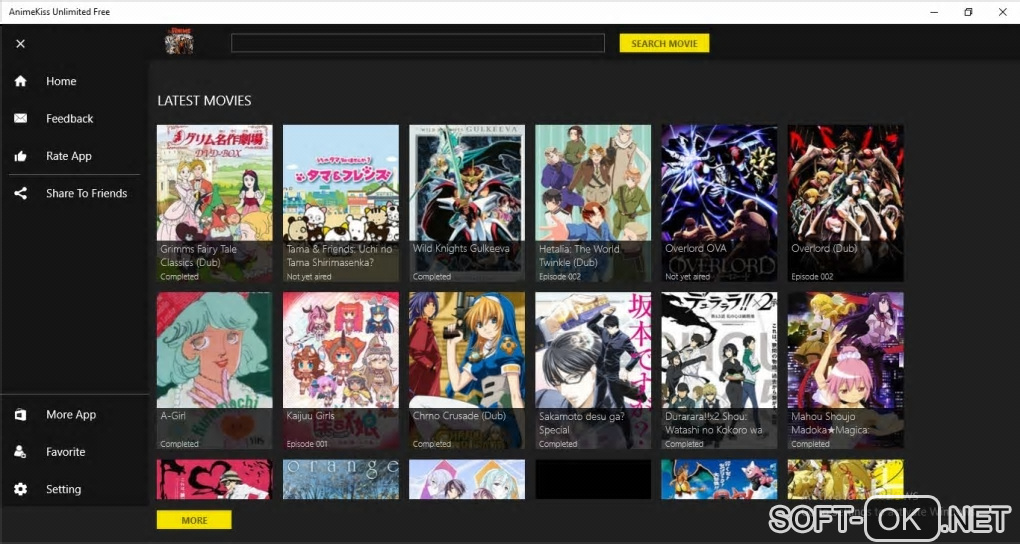Click the Kaijuu Girls title text
1020x544 pixels.
(310, 416)
